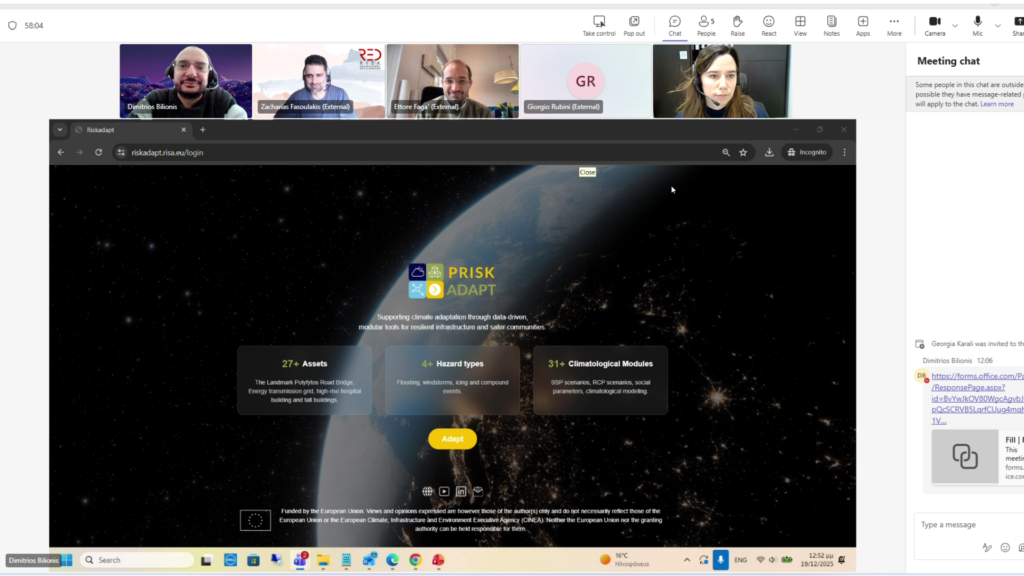
Task: Open the React emoji picker
Action: pos(768,25)
